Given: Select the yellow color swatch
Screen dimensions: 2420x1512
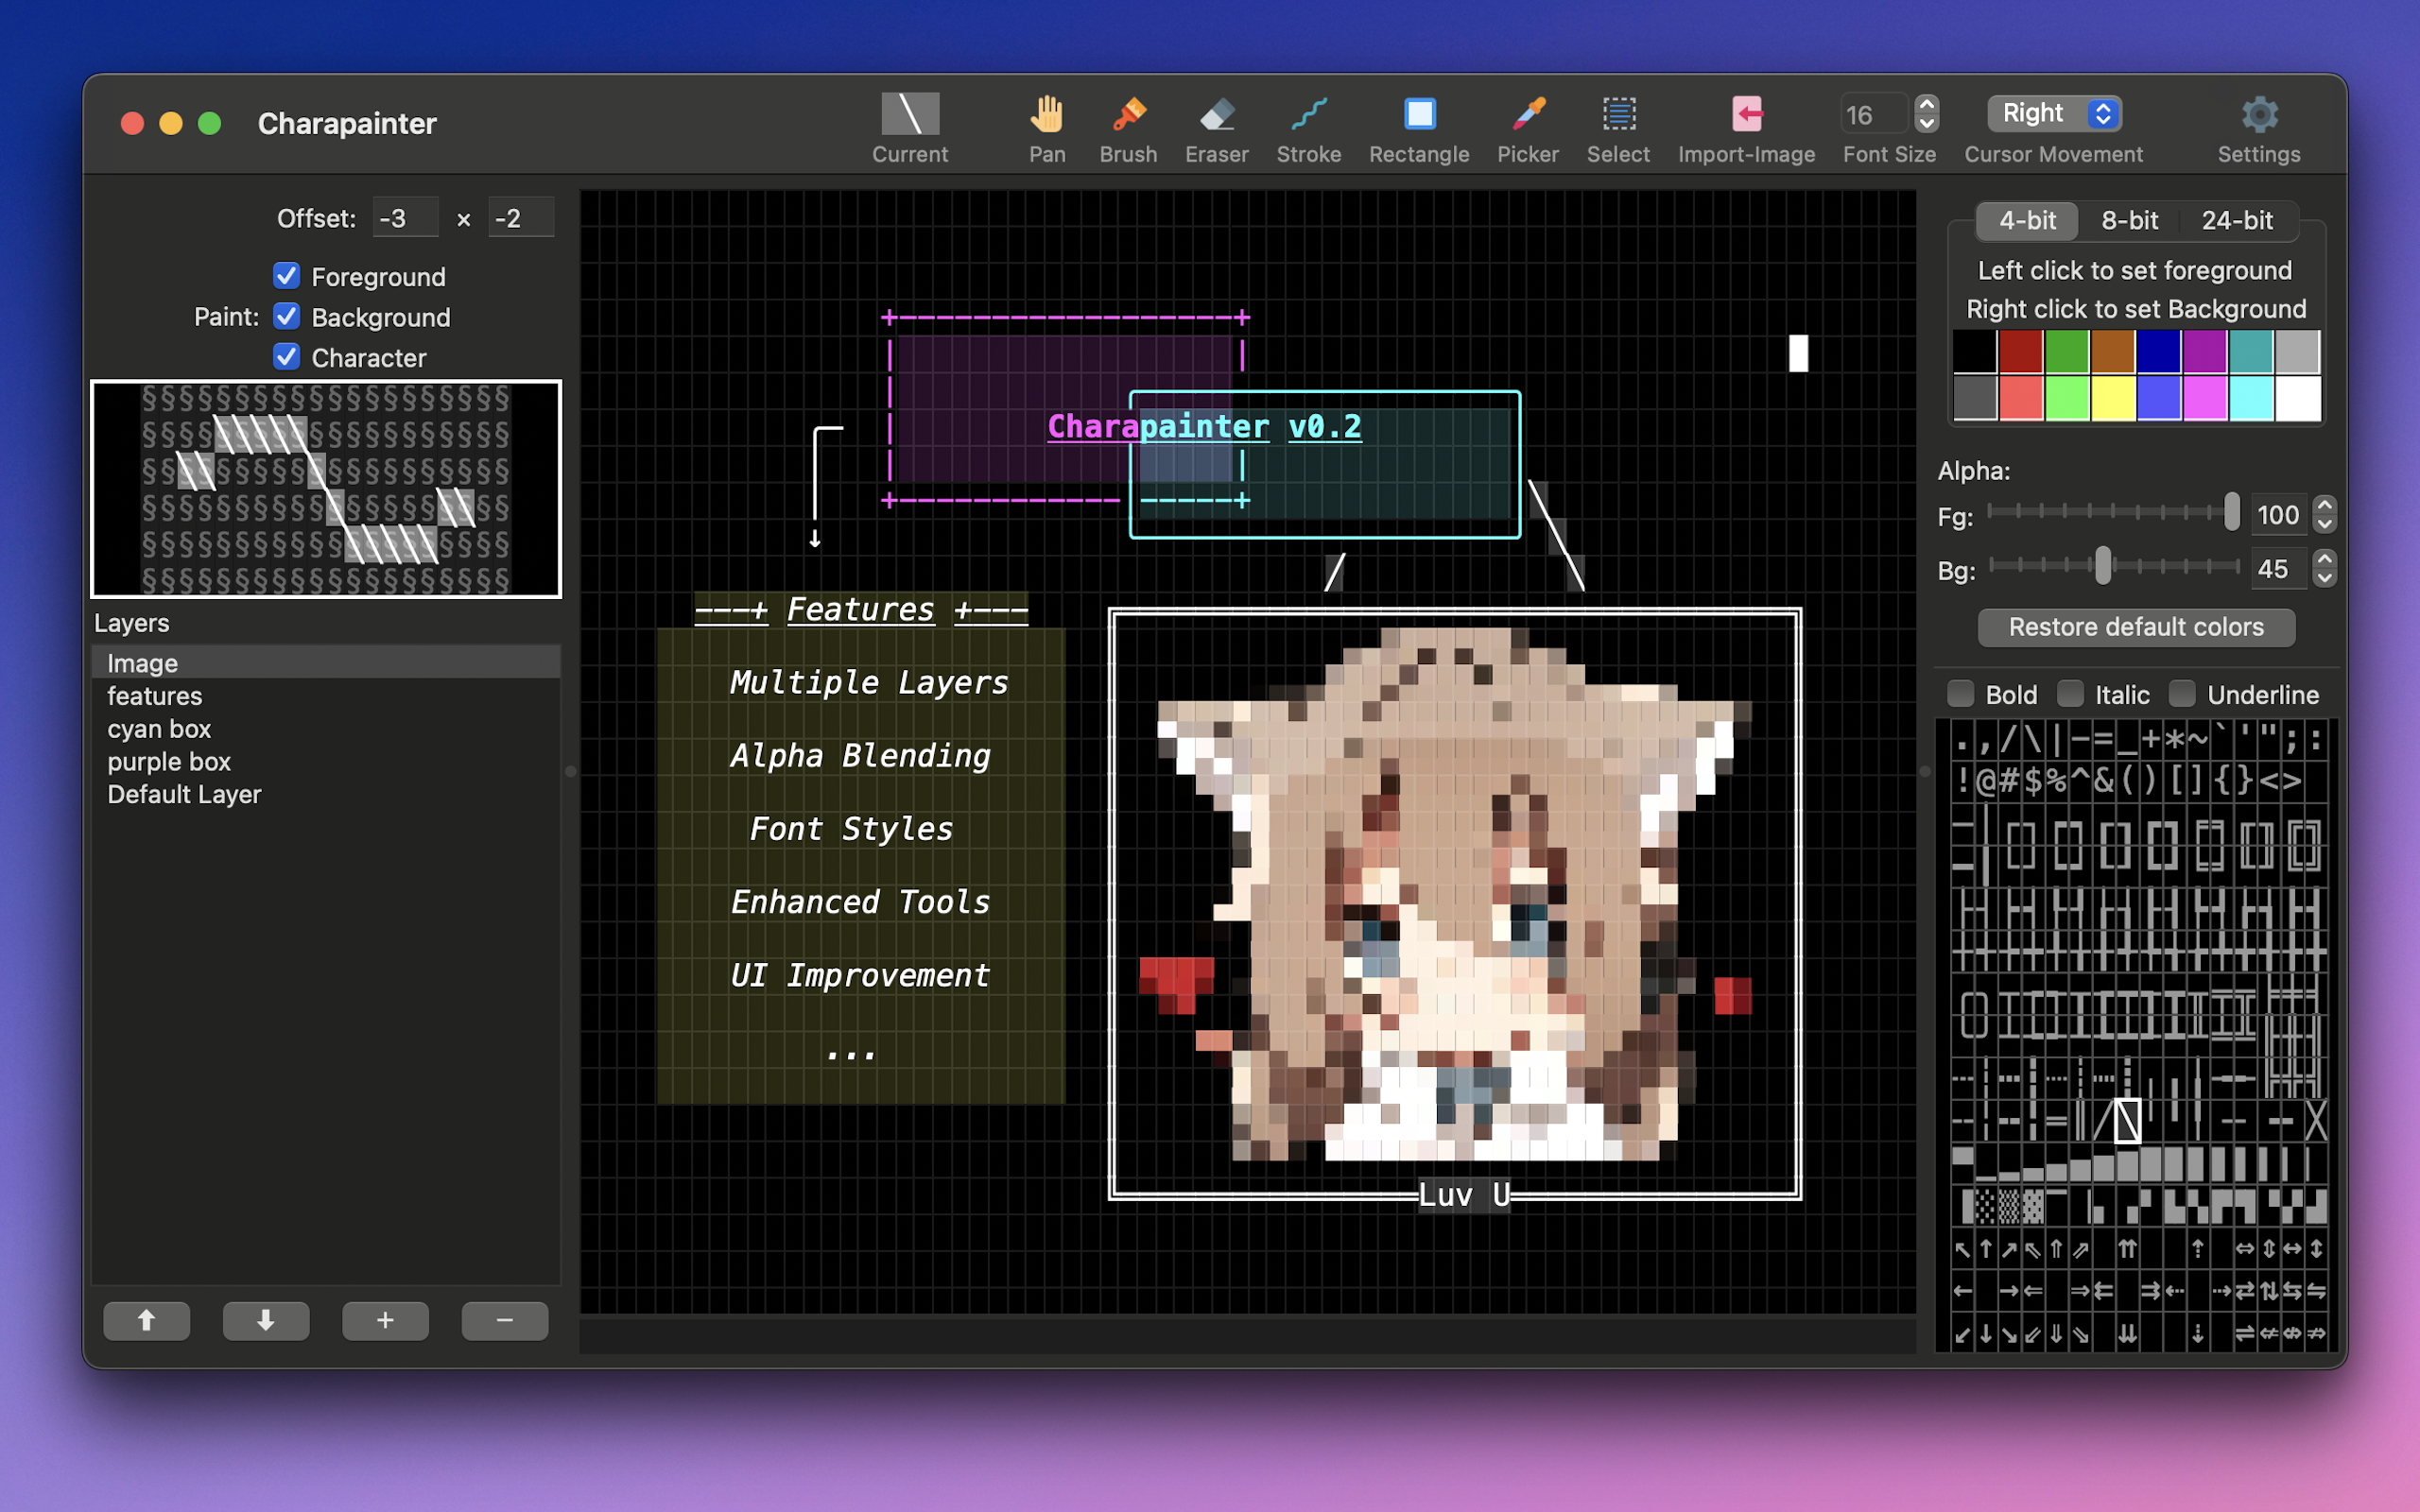Looking at the screenshot, I should click(x=2112, y=399).
